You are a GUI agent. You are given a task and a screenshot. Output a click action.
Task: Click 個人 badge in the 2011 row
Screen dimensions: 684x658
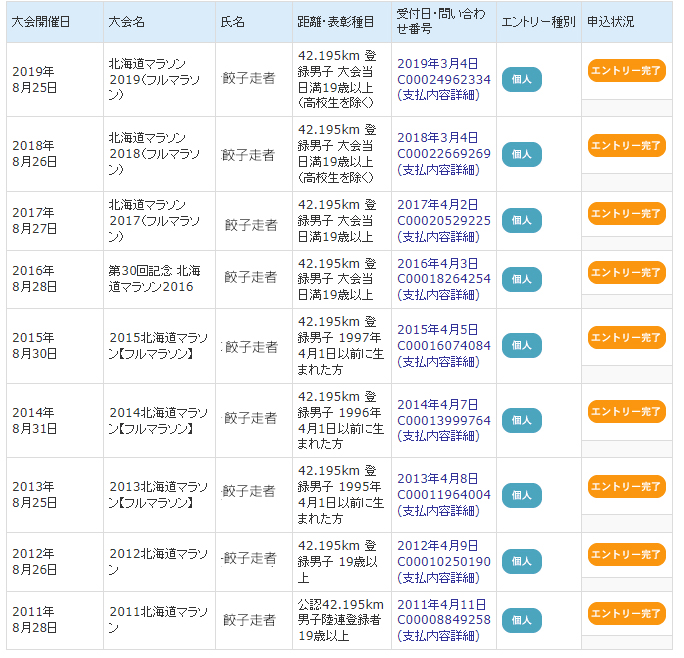(522, 620)
